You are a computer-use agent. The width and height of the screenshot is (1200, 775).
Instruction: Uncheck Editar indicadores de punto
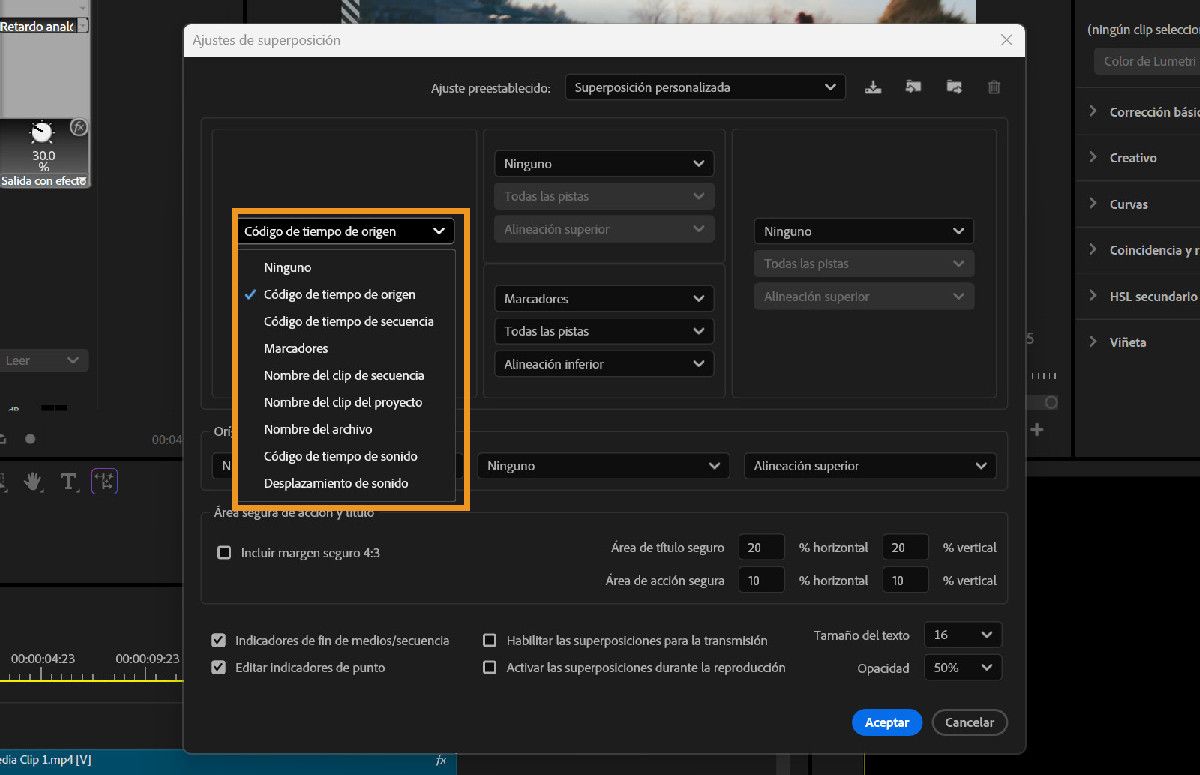coord(218,667)
